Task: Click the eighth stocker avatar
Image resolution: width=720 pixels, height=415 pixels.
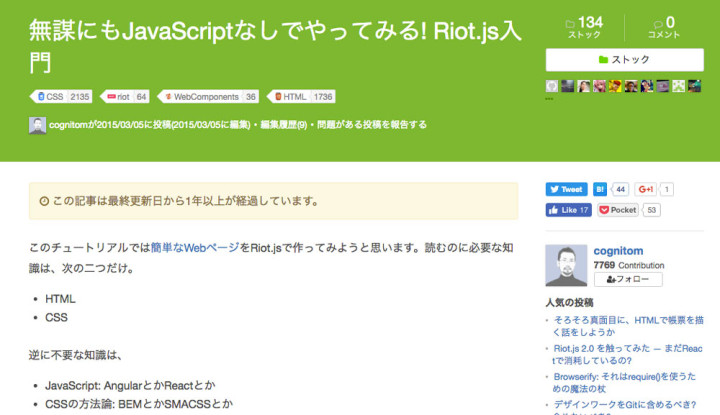Action: 663,86
